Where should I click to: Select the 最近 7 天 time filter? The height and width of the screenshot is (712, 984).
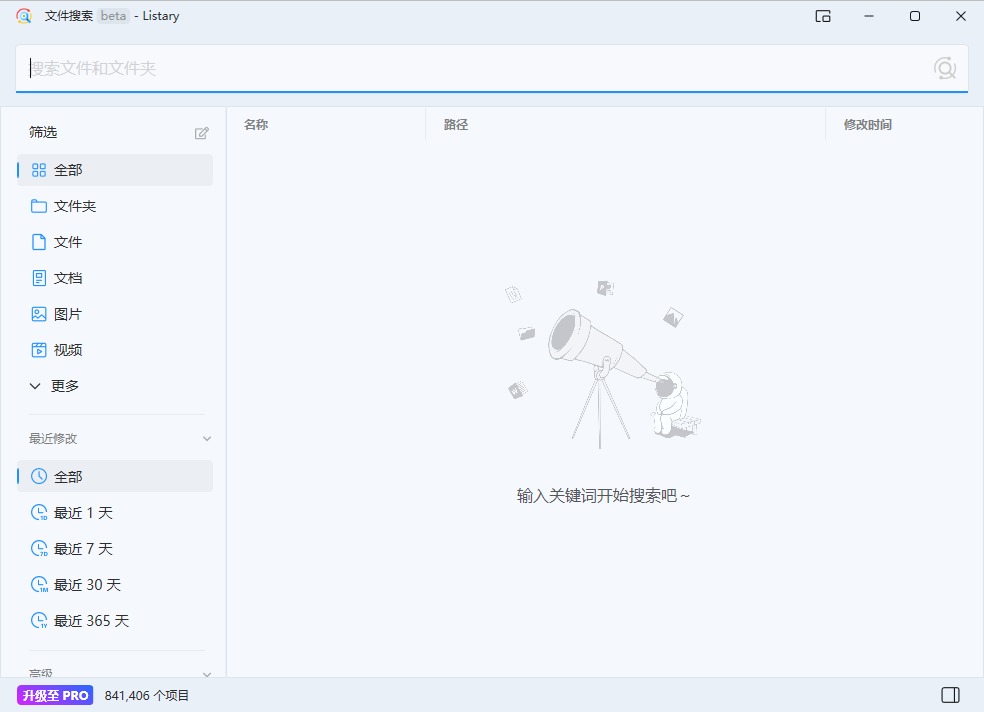(80, 548)
